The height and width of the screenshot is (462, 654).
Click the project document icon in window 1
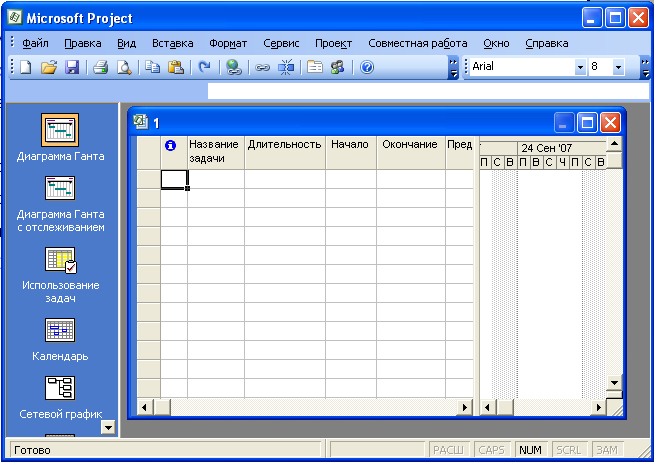[x=141, y=122]
